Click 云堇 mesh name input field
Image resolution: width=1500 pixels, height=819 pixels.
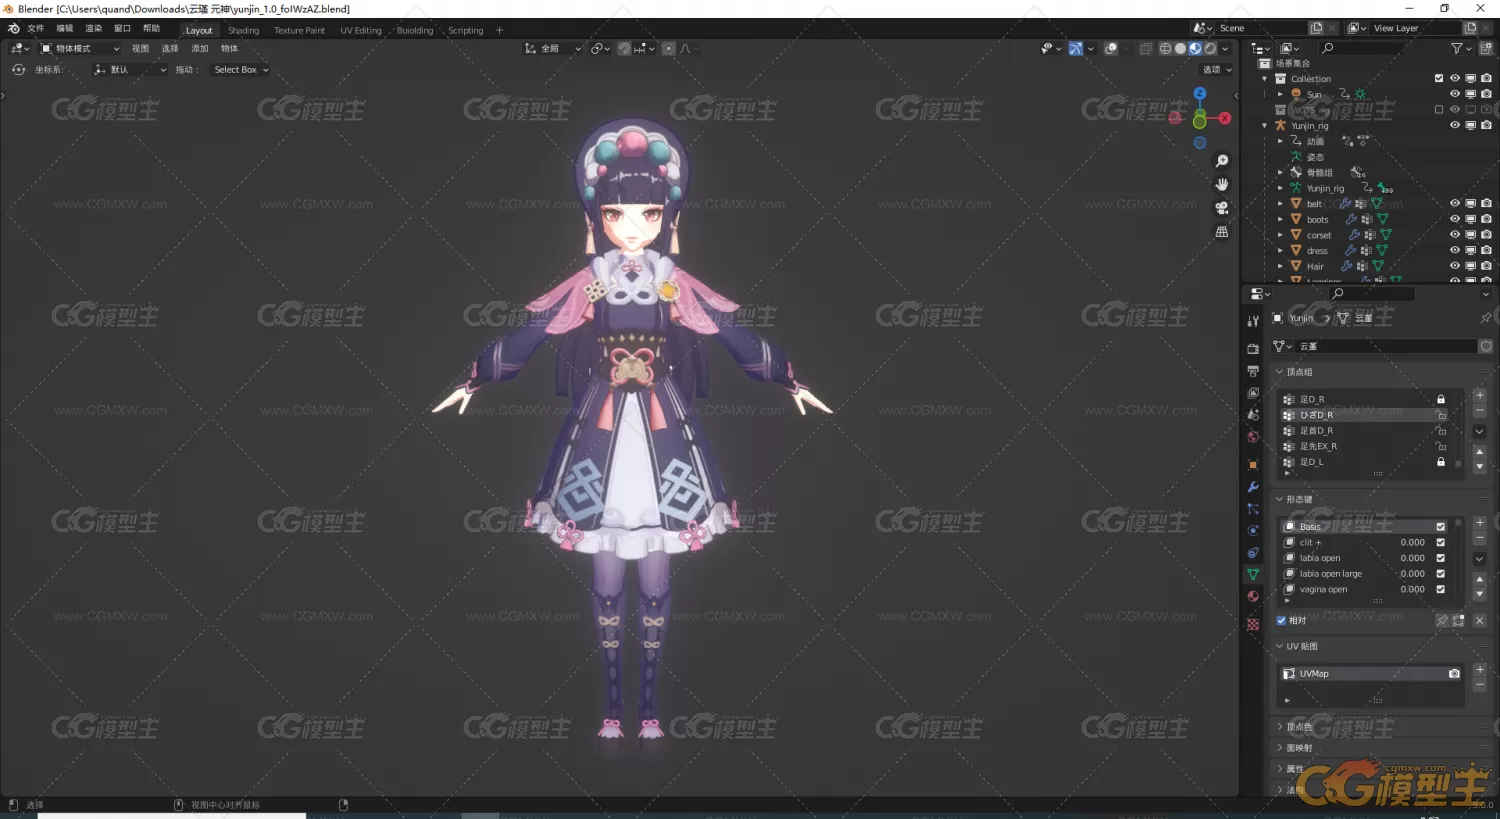tap(1384, 346)
